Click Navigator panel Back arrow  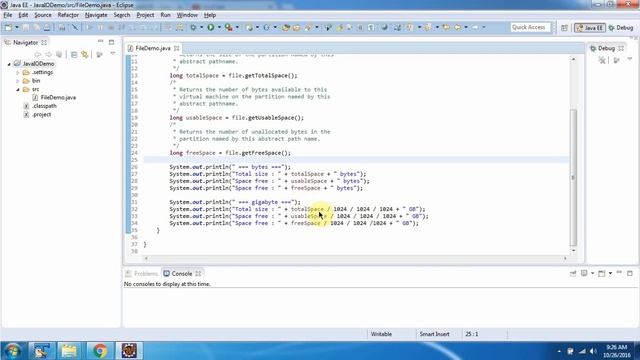click(x=38, y=54)
